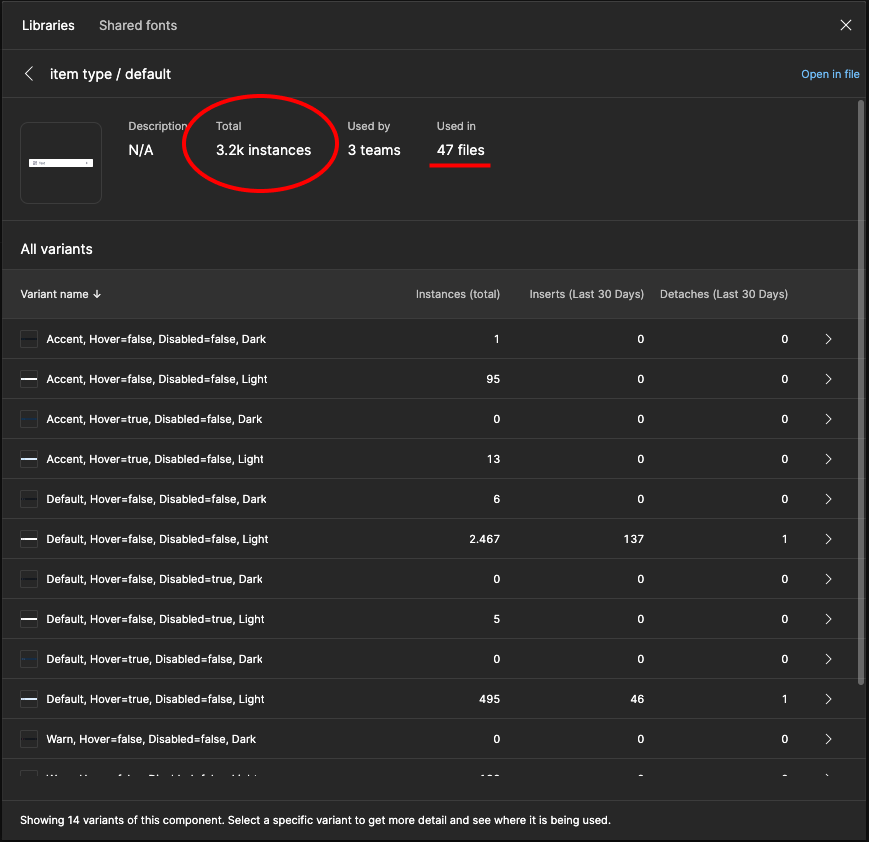Screen dimensions: 869x842
Task: Open details chevron for Accent Hover=false Light
Action: (x=828, y=379)
